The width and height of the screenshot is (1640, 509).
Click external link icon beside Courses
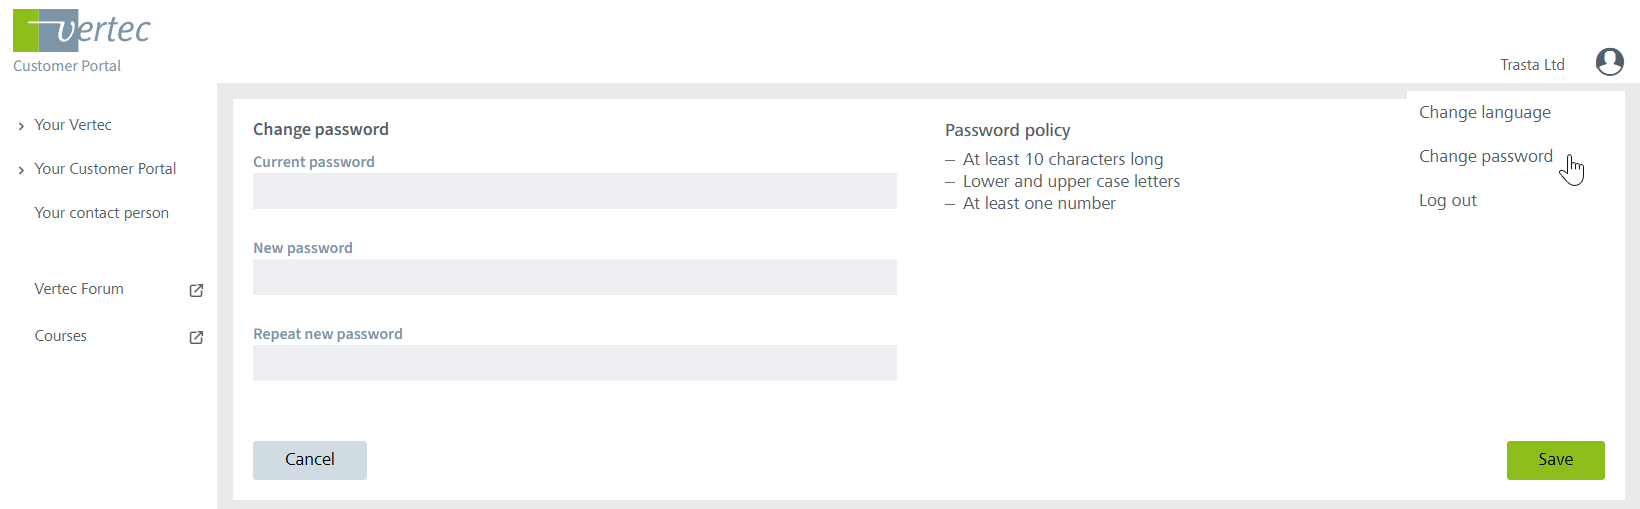point(196,337)
